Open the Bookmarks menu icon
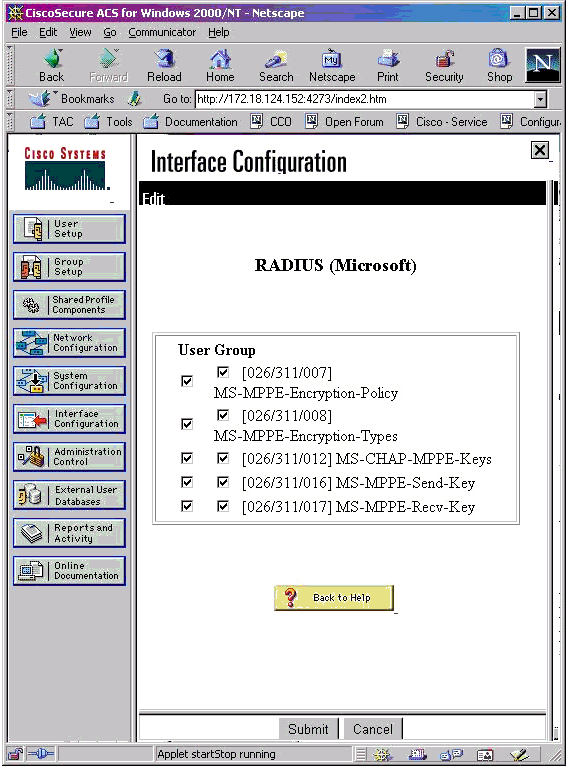Screen dimensions: 566x766 (71, 99)
